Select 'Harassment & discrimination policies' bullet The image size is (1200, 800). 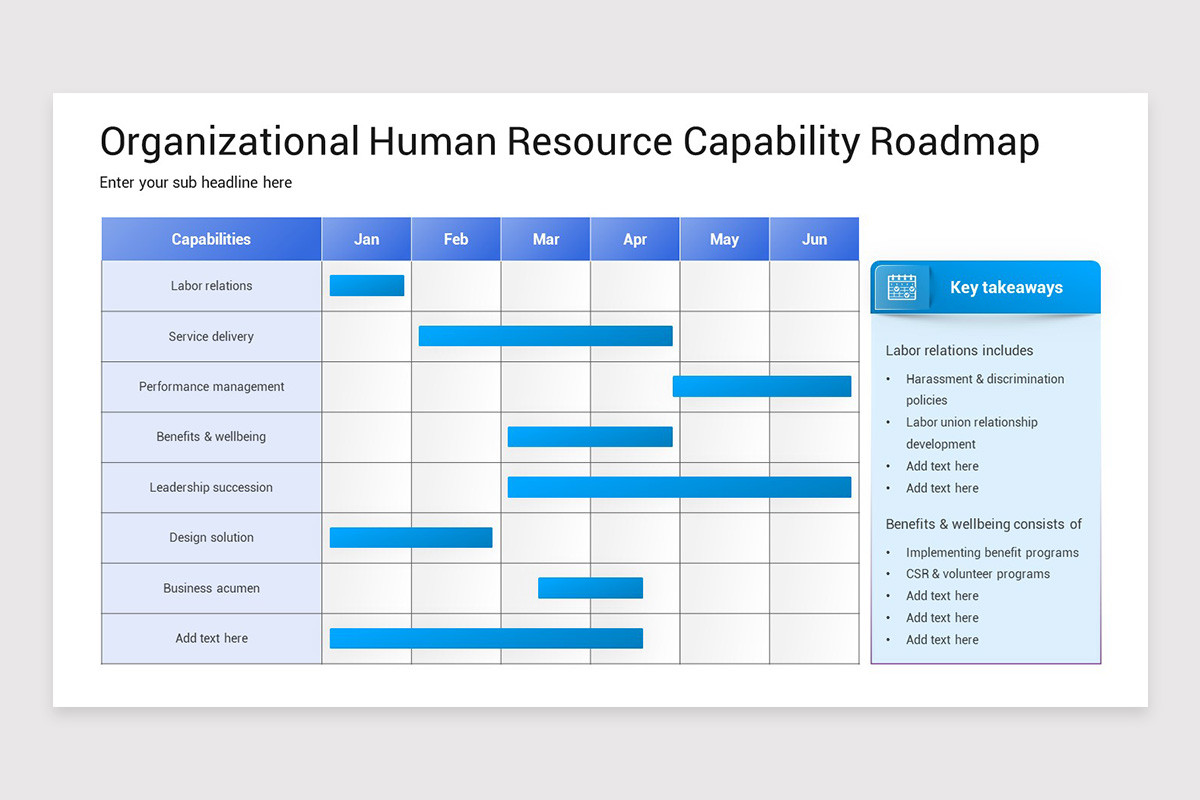pos(985,389)
